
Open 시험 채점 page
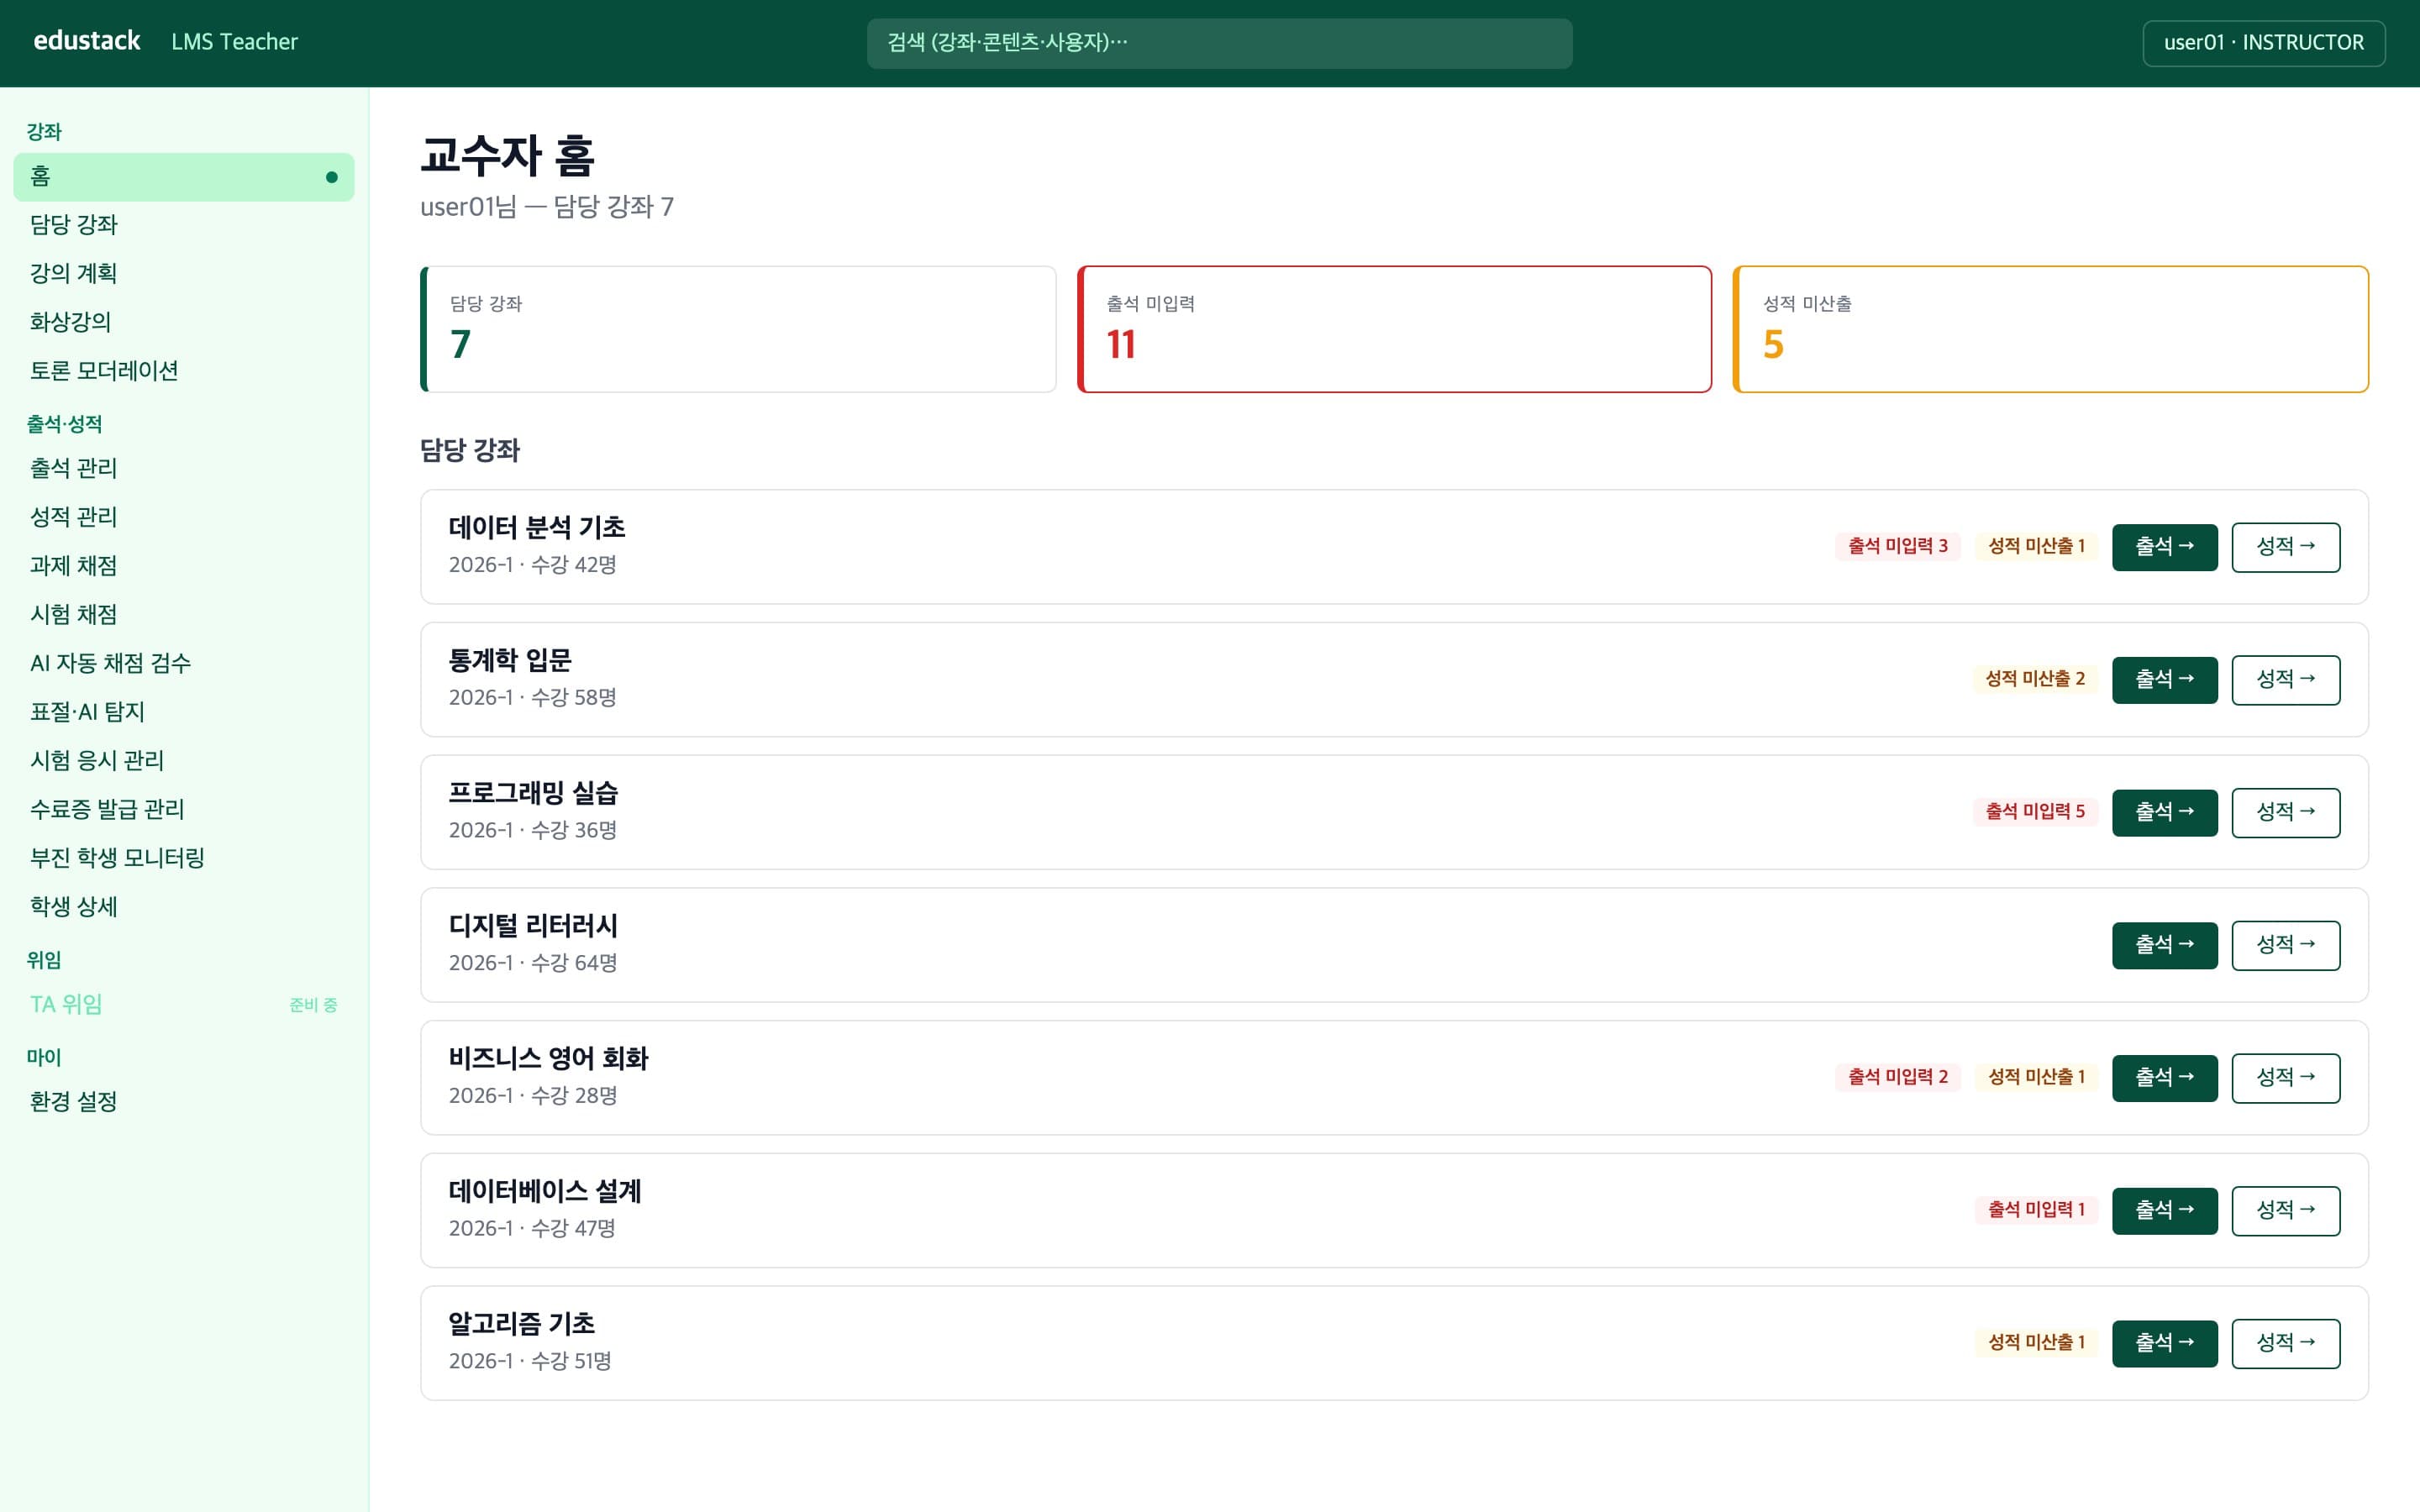[184, 614]
